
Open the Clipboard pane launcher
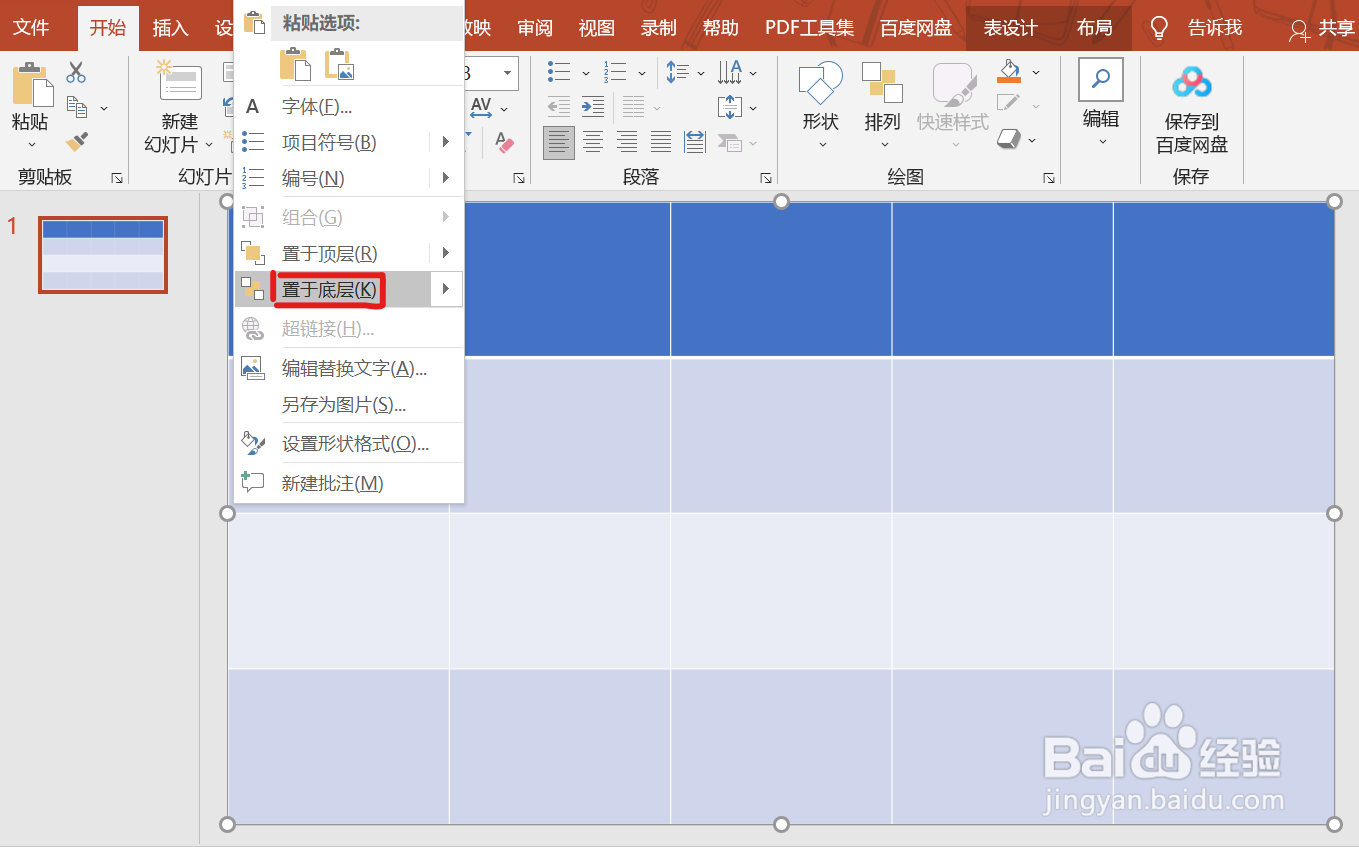117,178
